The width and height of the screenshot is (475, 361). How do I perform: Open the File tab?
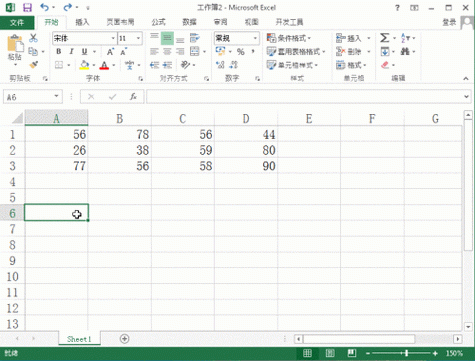pos(17,22)
